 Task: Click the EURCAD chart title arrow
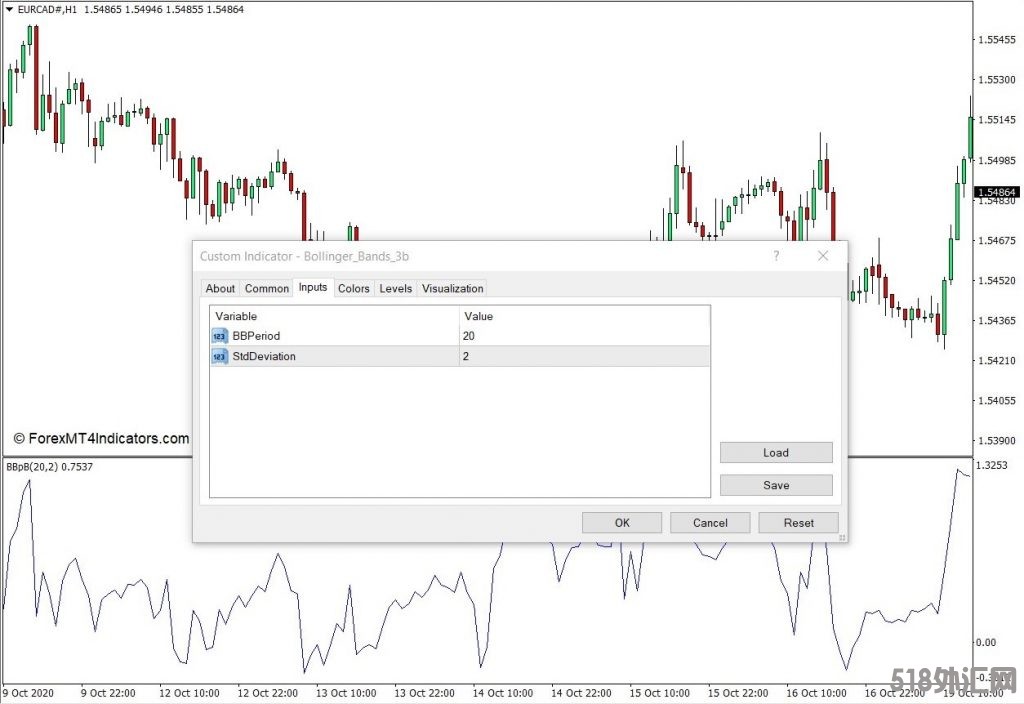9,9
